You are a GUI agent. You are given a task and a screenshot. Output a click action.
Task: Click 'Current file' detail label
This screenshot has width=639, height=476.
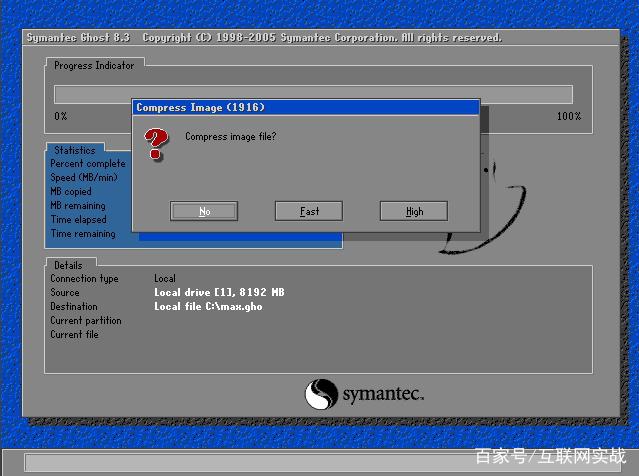75,334
